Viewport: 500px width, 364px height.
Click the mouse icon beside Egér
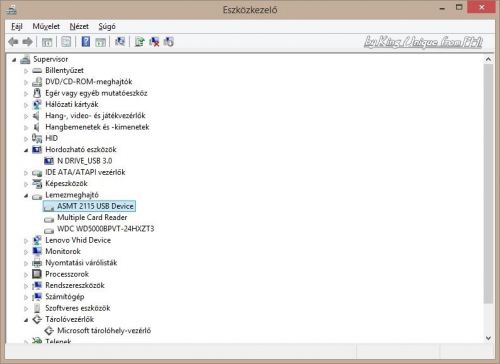point(37,93)
